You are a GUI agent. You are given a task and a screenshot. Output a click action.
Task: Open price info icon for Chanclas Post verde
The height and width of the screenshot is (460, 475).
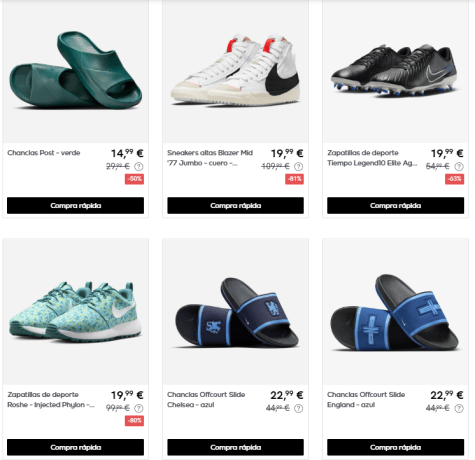click(139, 166)
